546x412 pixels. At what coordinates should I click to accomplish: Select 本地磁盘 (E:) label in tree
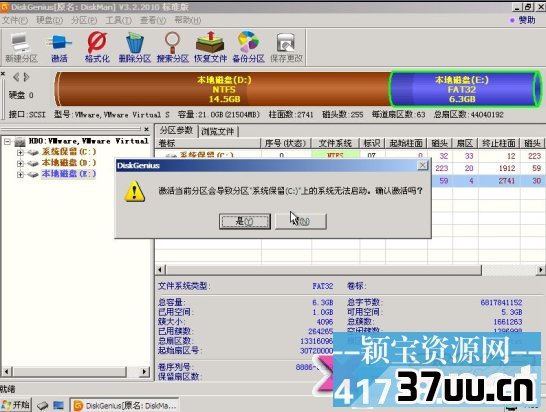click(69, 174)
